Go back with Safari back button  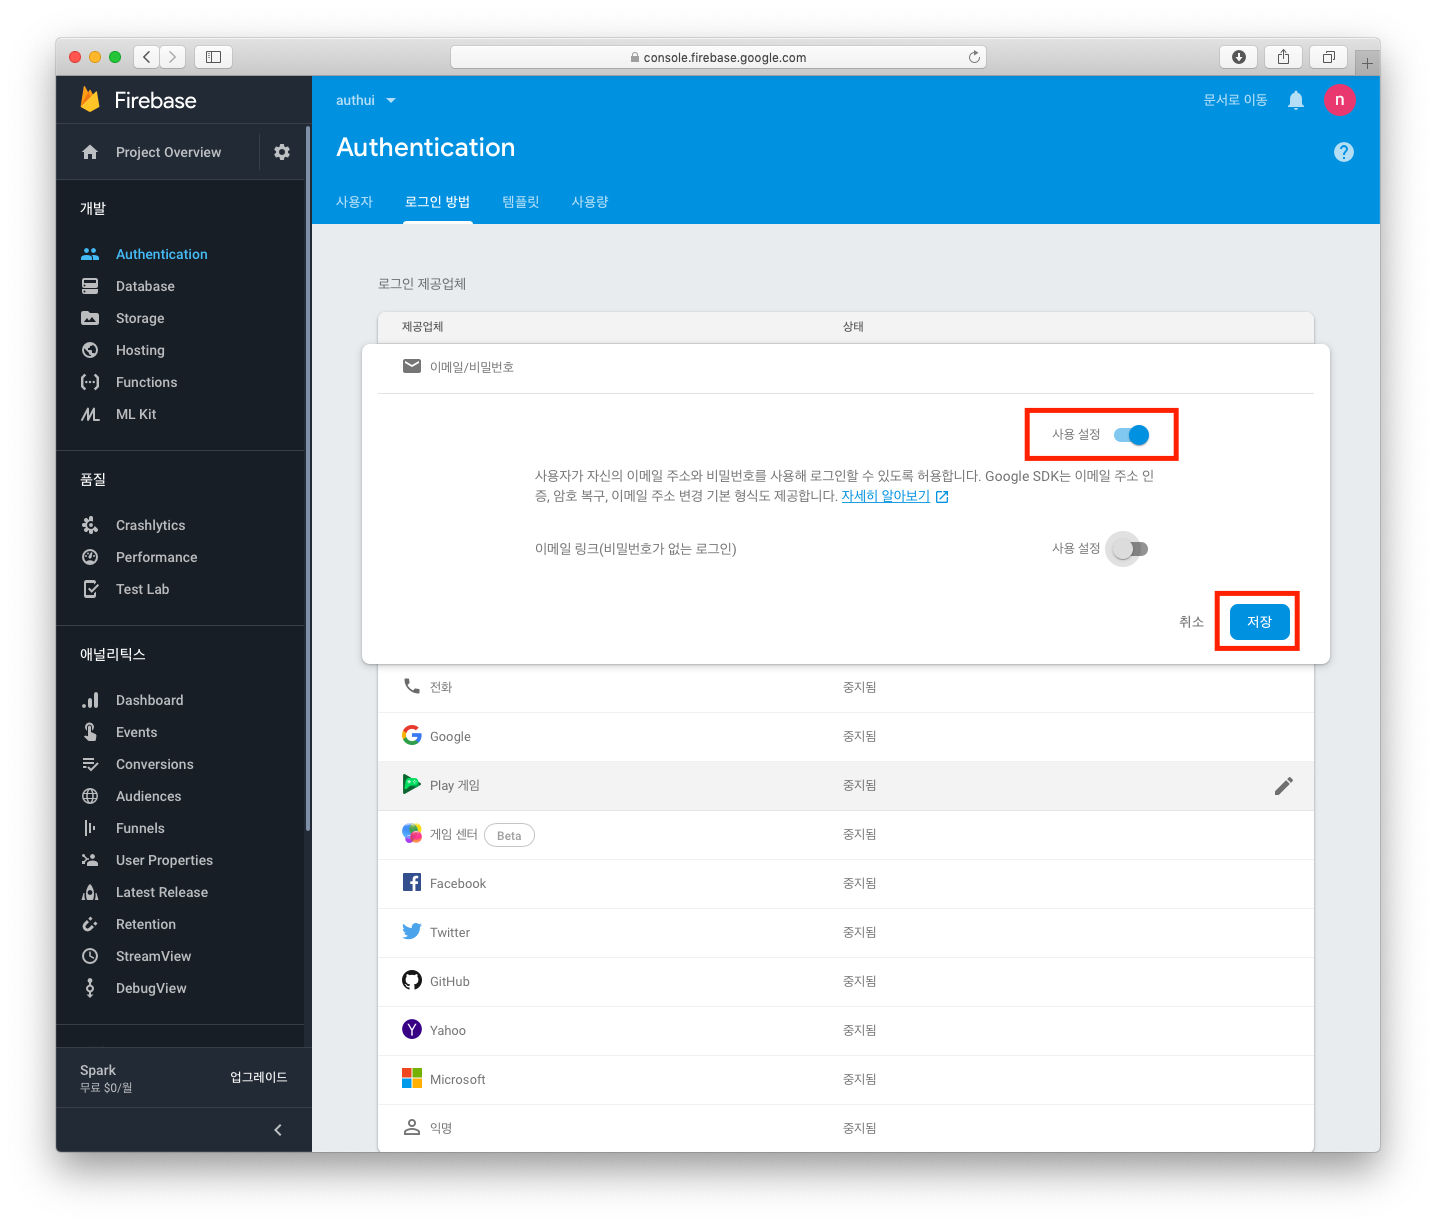click(147, 57)
